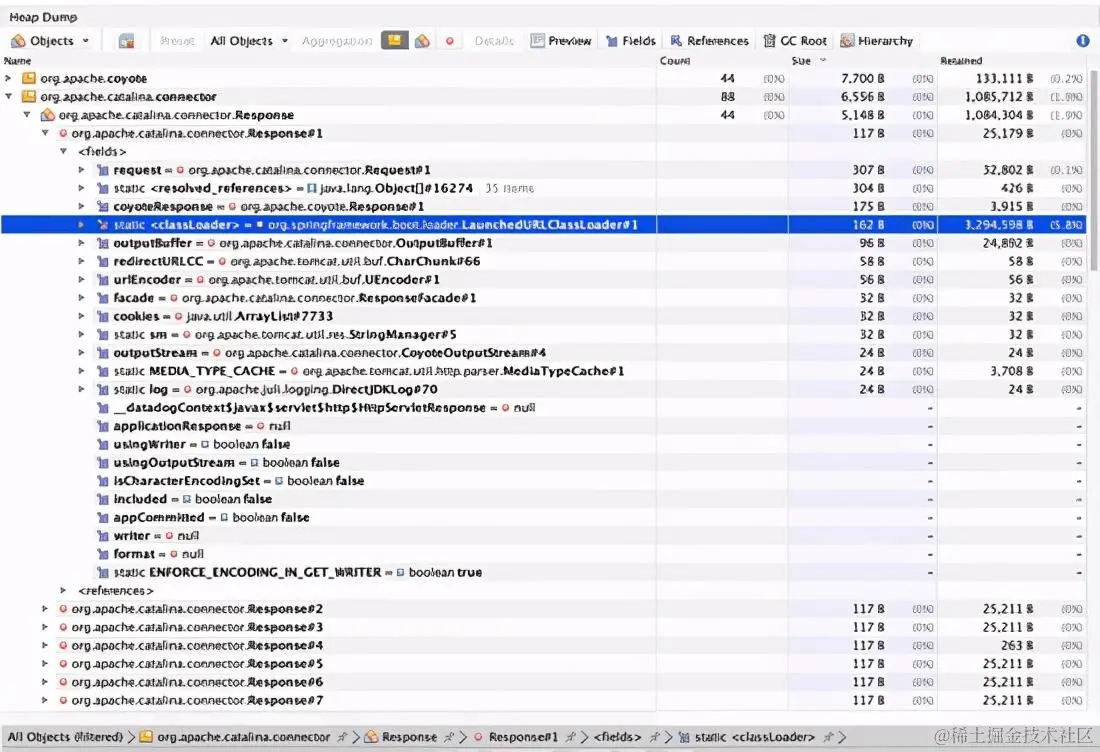Click the <fields> breadcrumb segment

[x=617, y=737]
